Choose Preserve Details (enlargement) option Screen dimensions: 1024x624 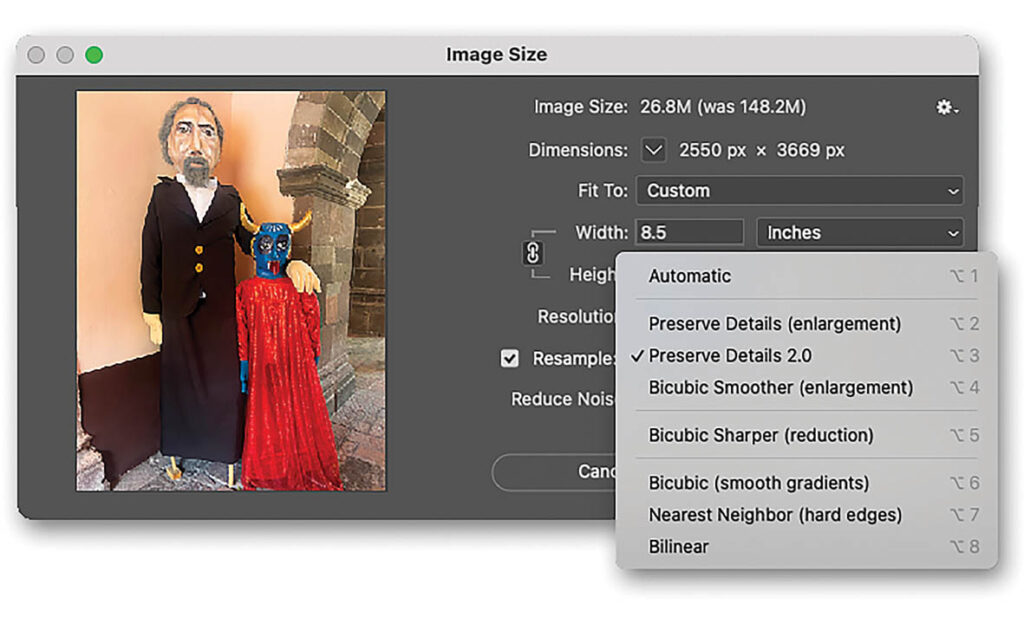775,324
